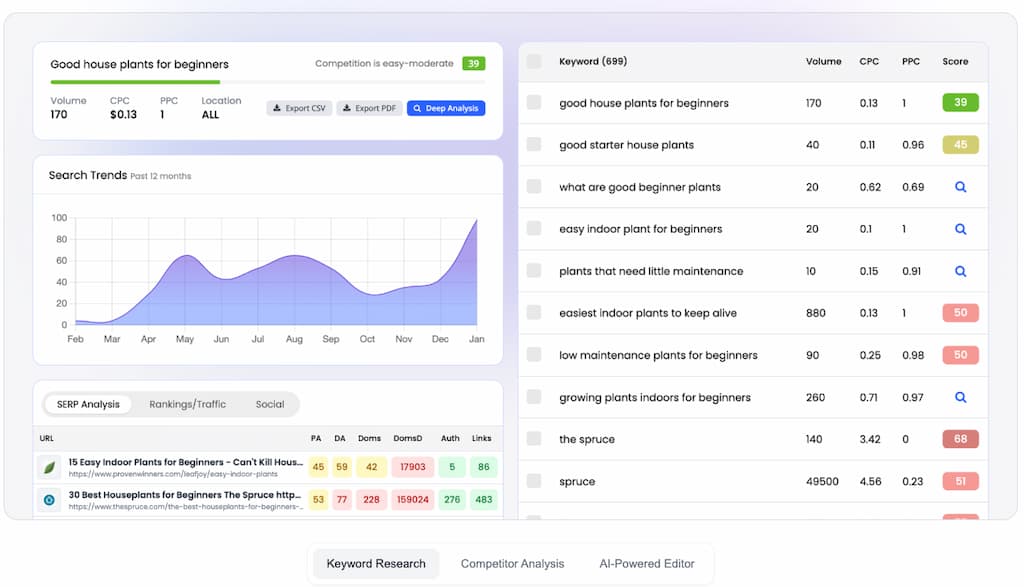Click the DA column header in SERP table
1024x587 pixels.
click(340, 438)
